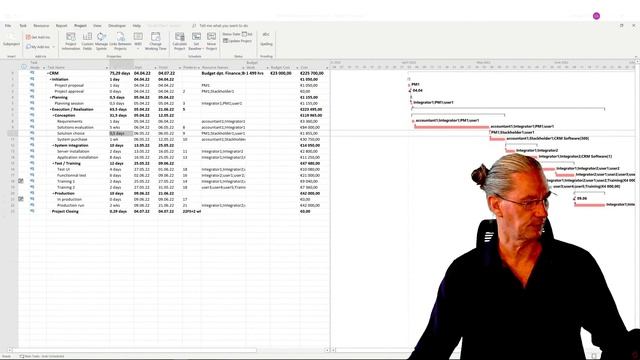Select the Solution choice duration cell
Screen dimensions: 640x360
pyautogui.click(x=121, y=133)
